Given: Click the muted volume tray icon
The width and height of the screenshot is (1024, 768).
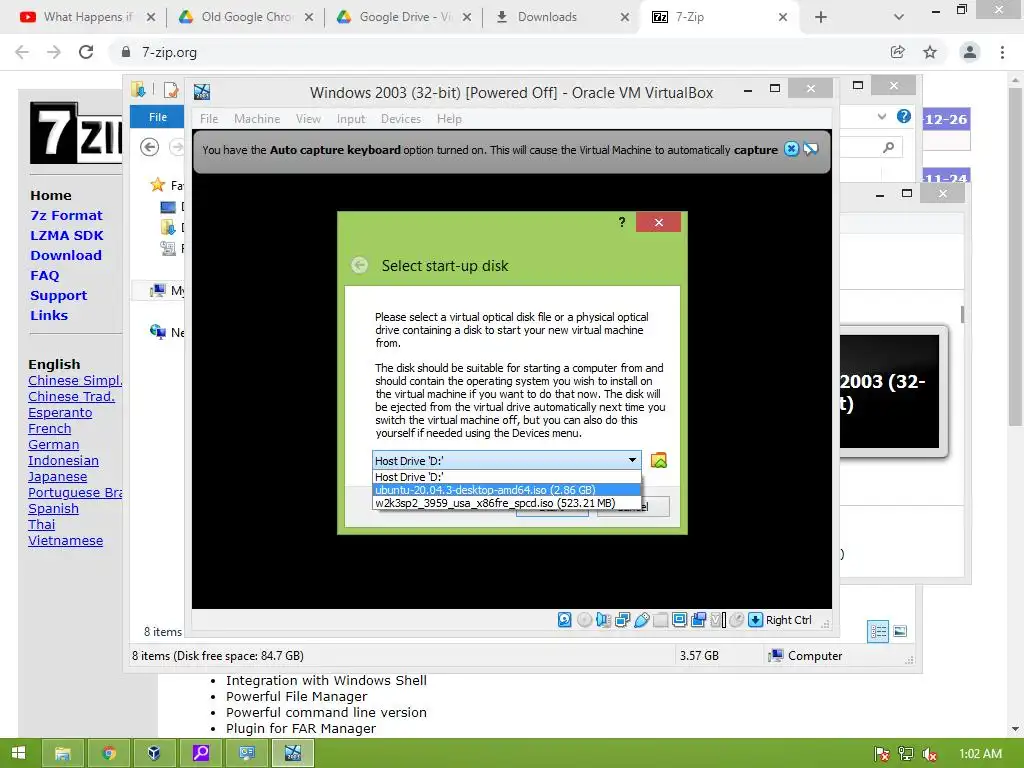Looking at the screenshot, I should (x=929, y=754).
